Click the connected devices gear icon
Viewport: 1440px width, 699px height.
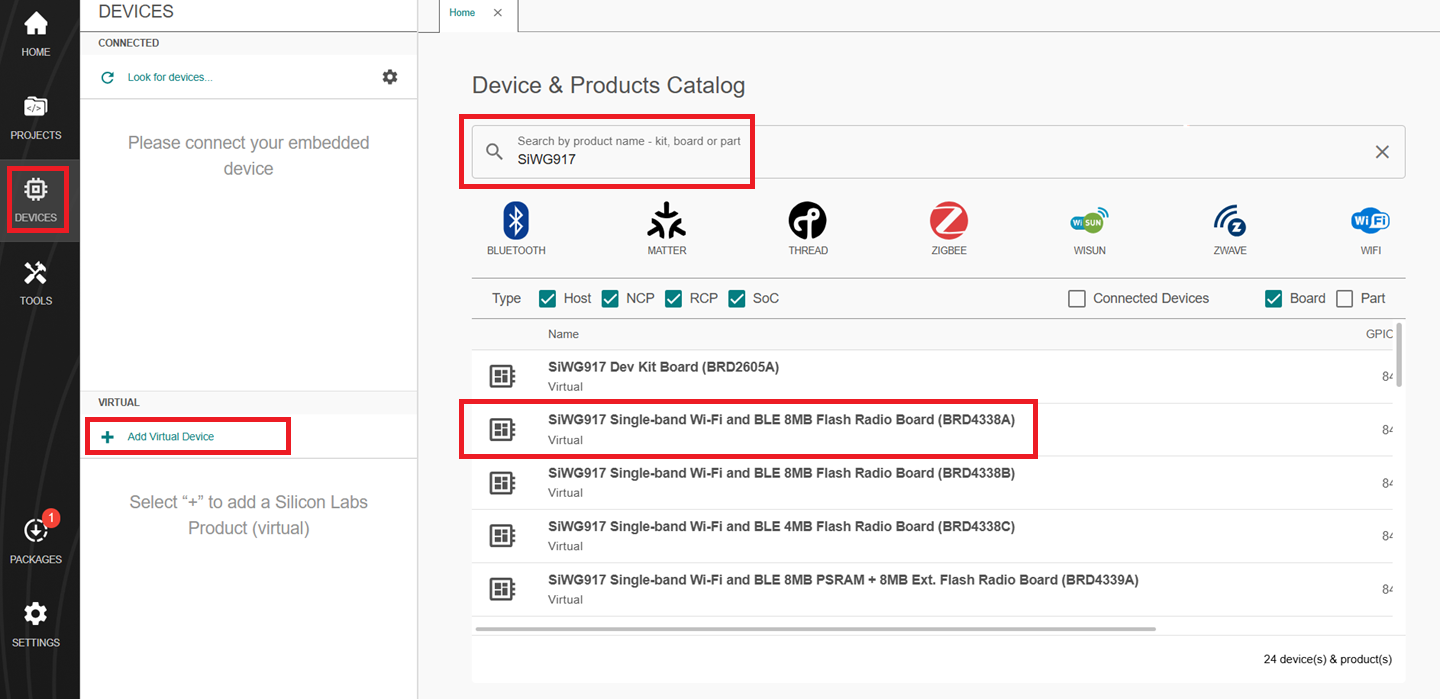(390, 77)
